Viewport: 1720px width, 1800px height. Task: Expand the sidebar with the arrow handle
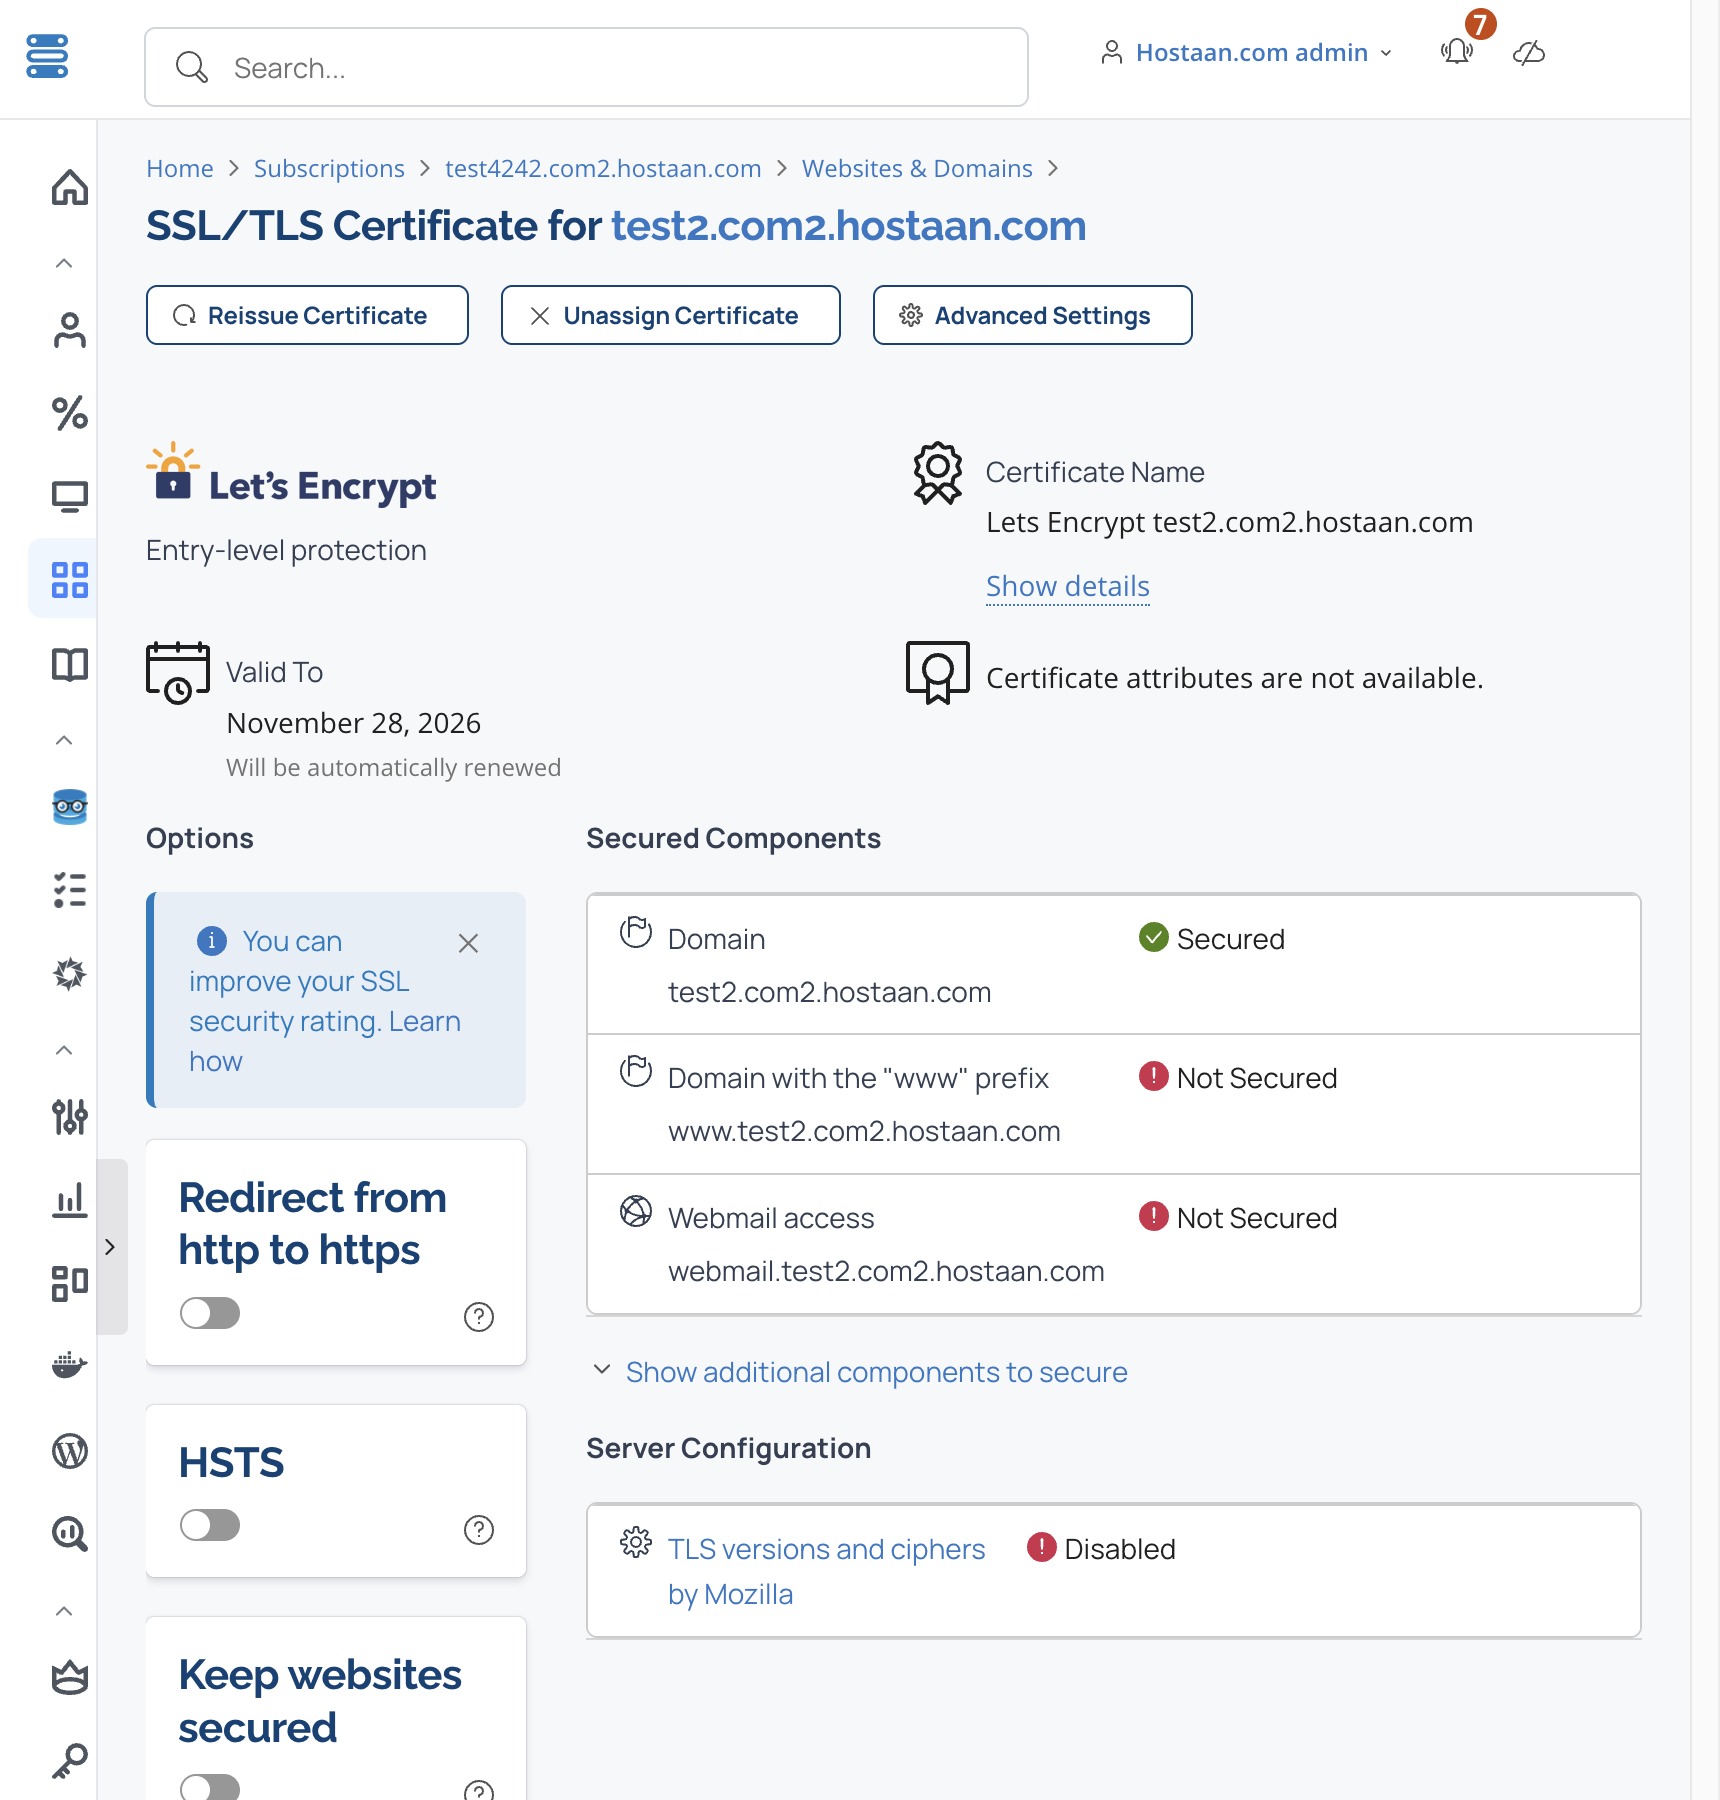click(x=110, y=1247)
